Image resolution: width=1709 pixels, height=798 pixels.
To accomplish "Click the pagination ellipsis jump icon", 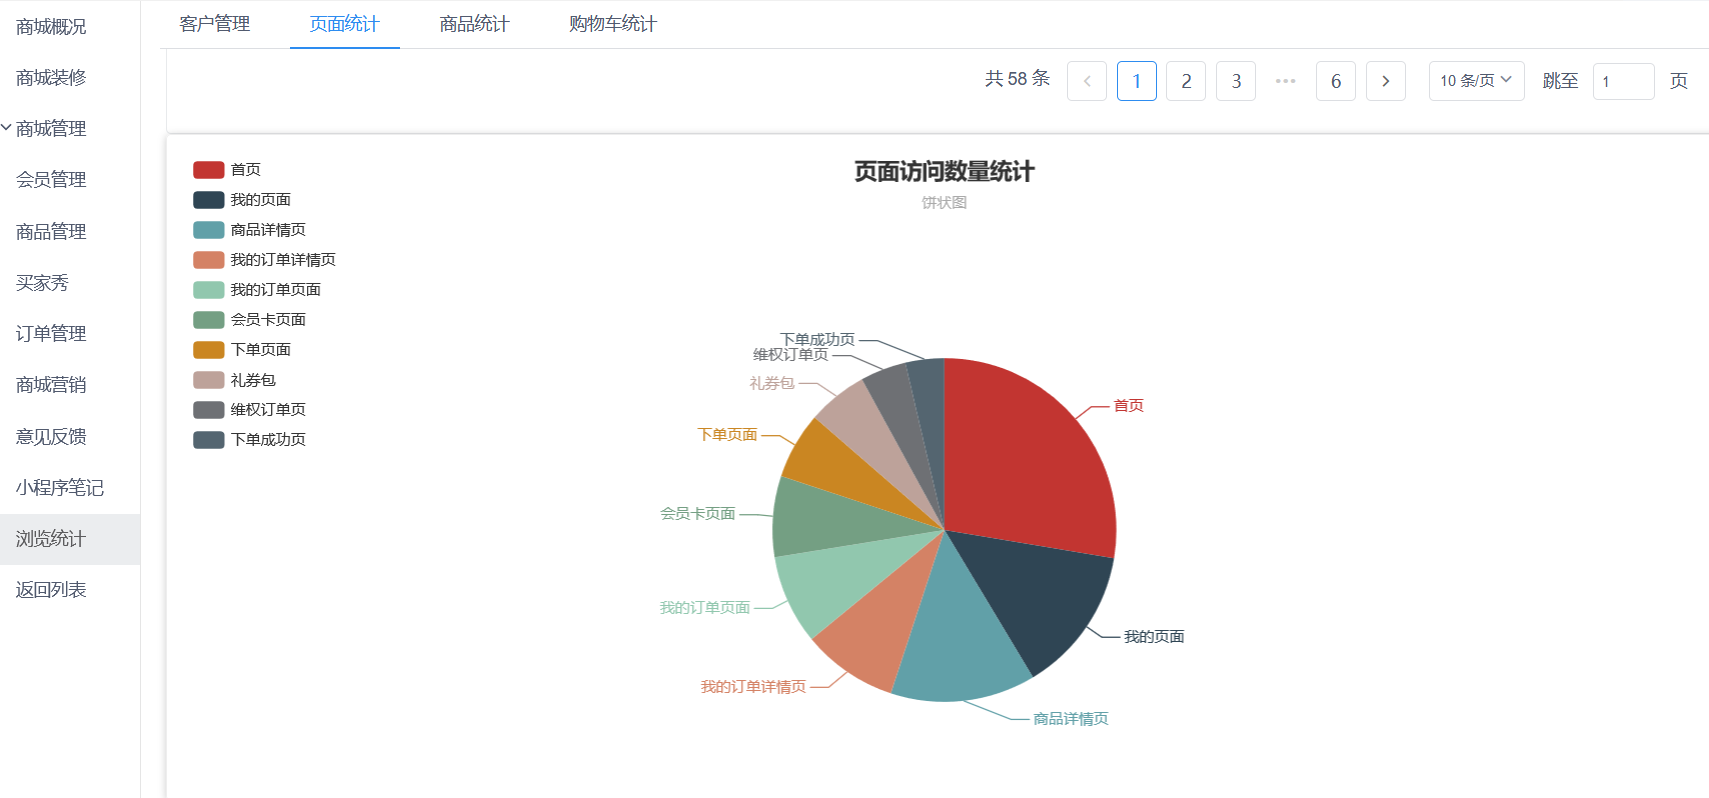I will (x=1286, y=81).
